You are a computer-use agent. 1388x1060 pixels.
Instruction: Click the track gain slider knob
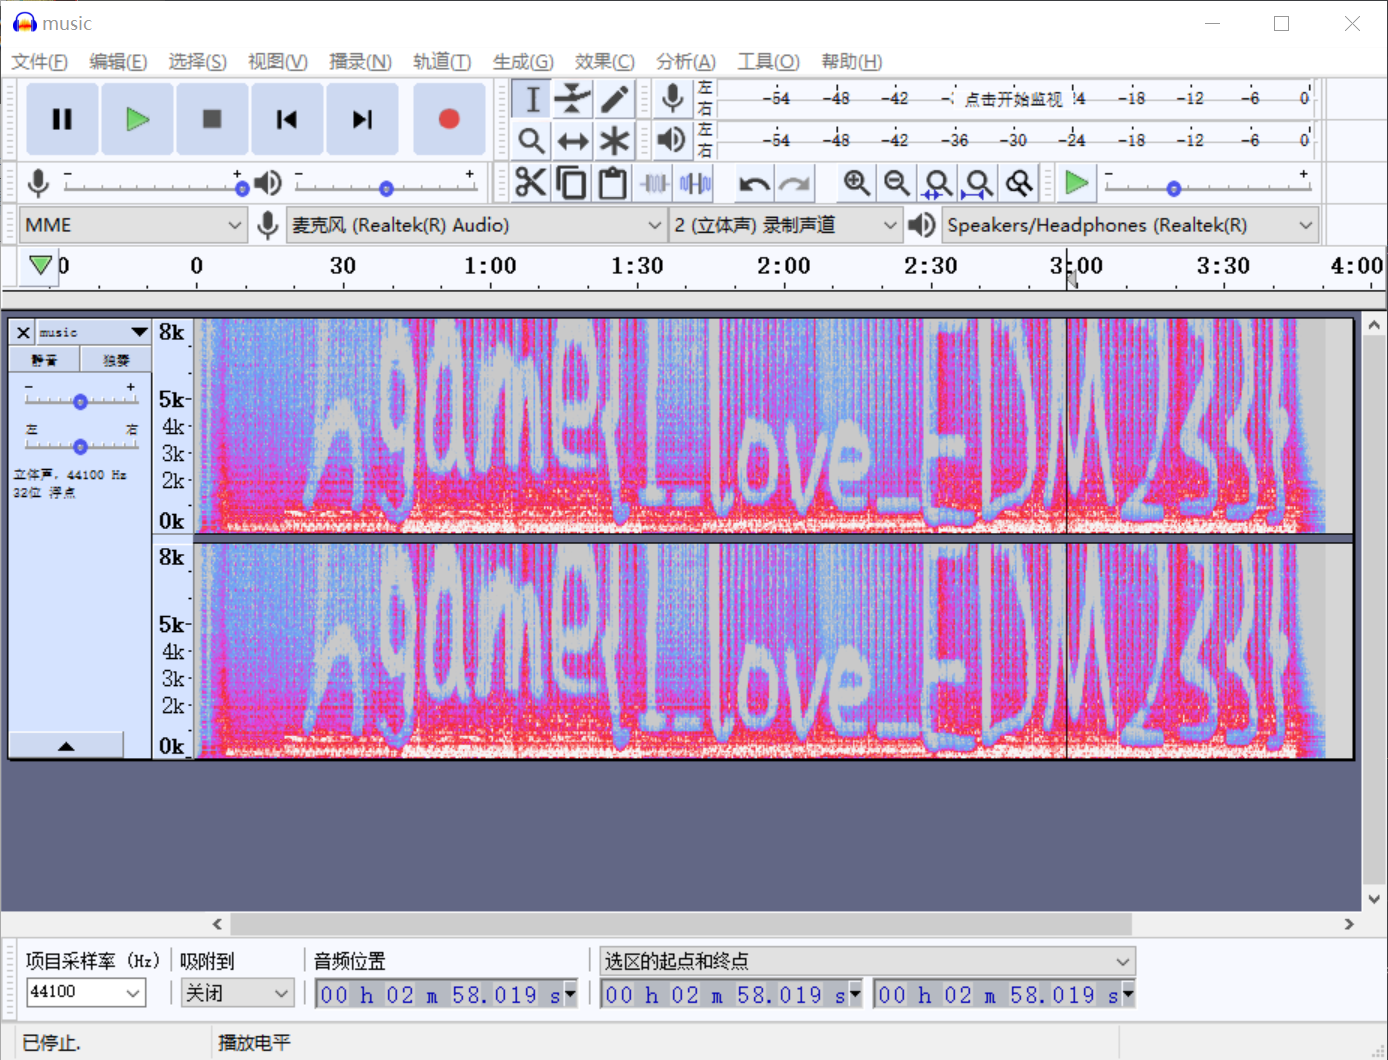tap(80, 401)
